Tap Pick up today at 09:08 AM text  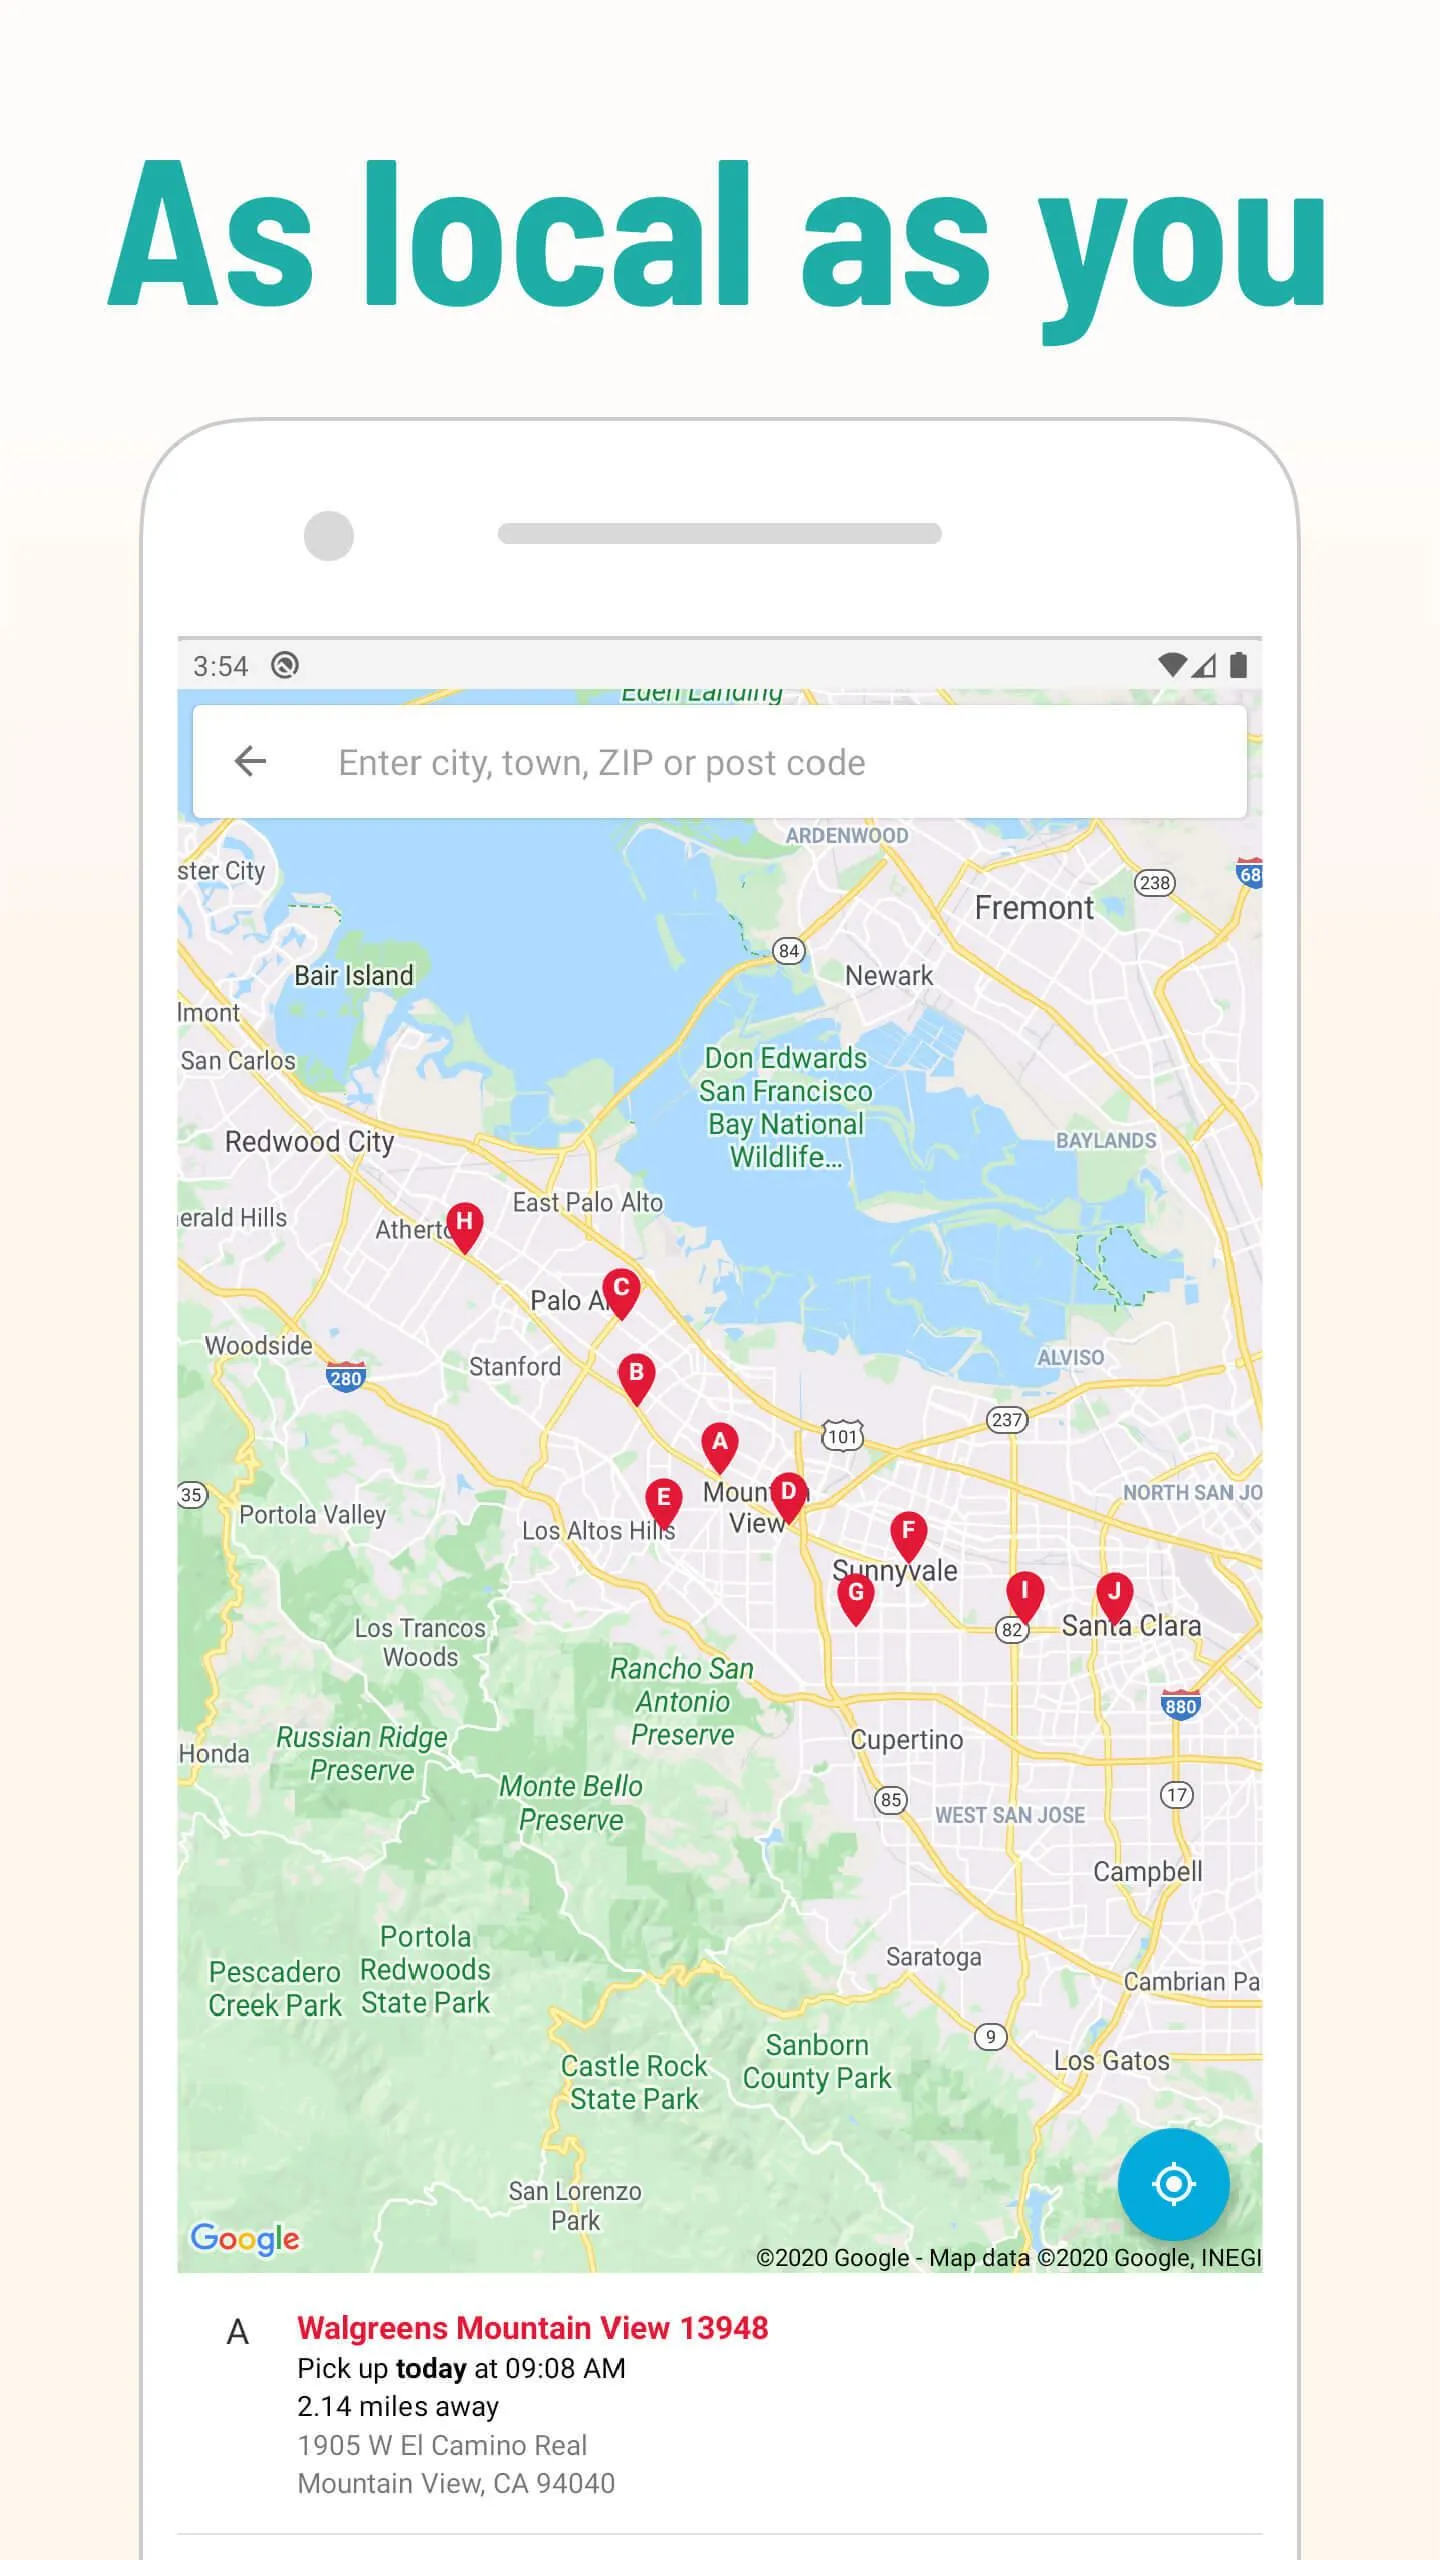click(461, 2368)
